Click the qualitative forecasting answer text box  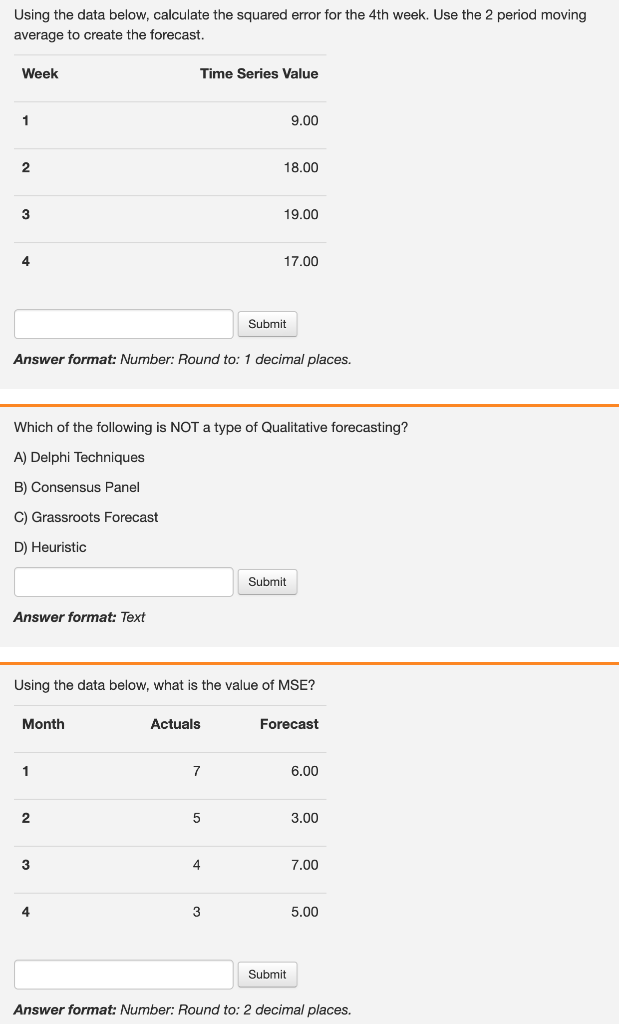123,581
